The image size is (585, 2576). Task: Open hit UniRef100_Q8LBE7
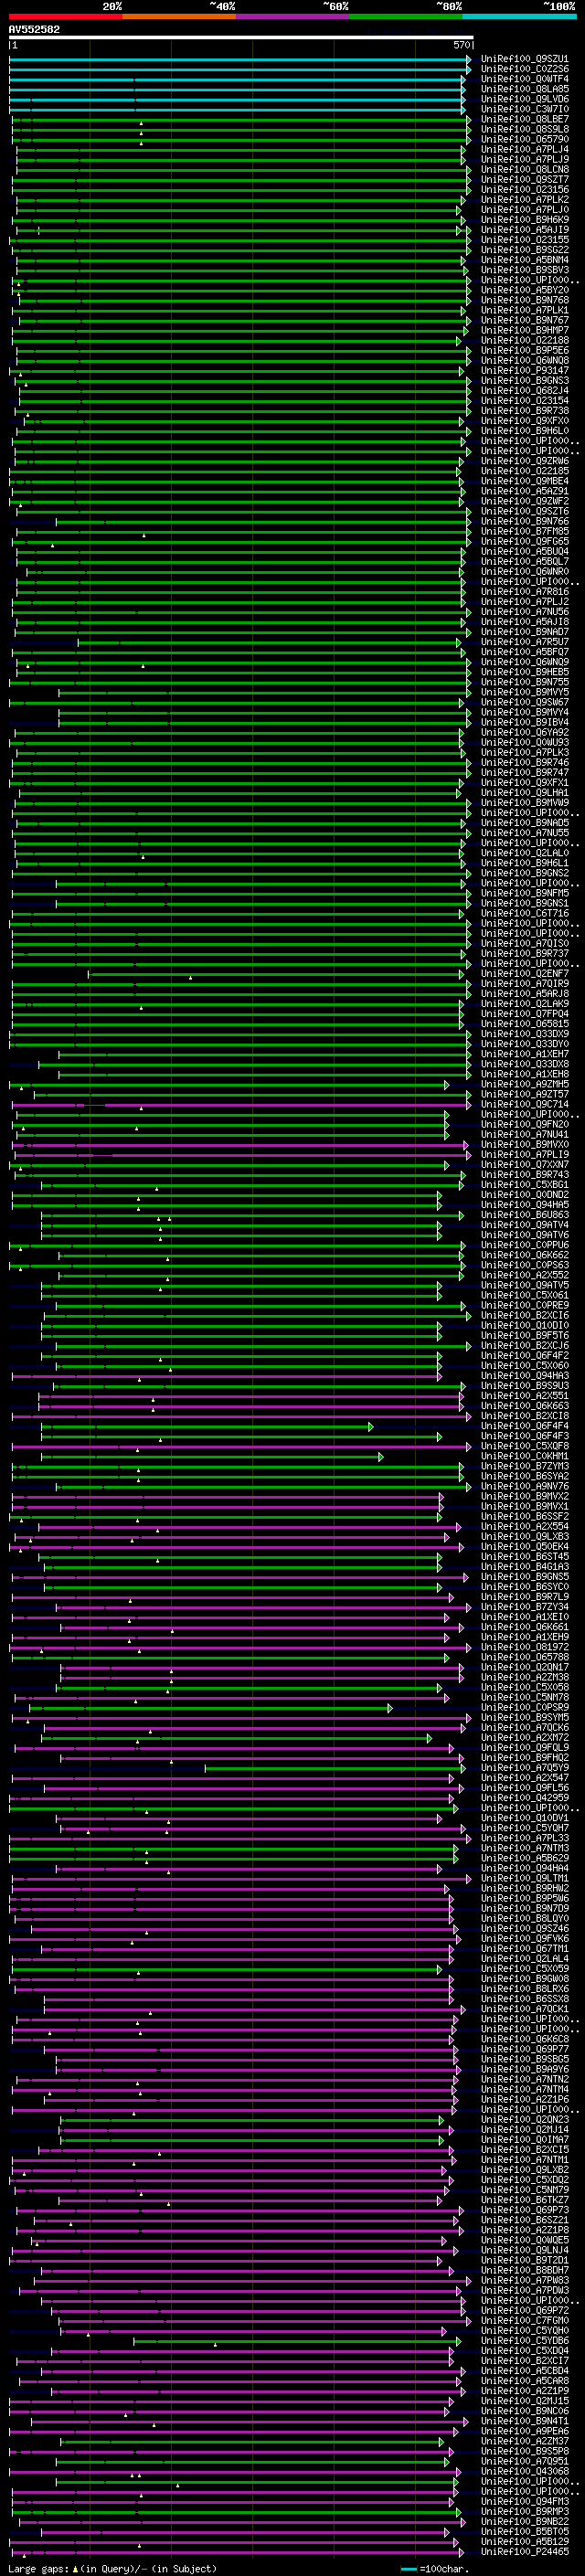pos(524,119)
